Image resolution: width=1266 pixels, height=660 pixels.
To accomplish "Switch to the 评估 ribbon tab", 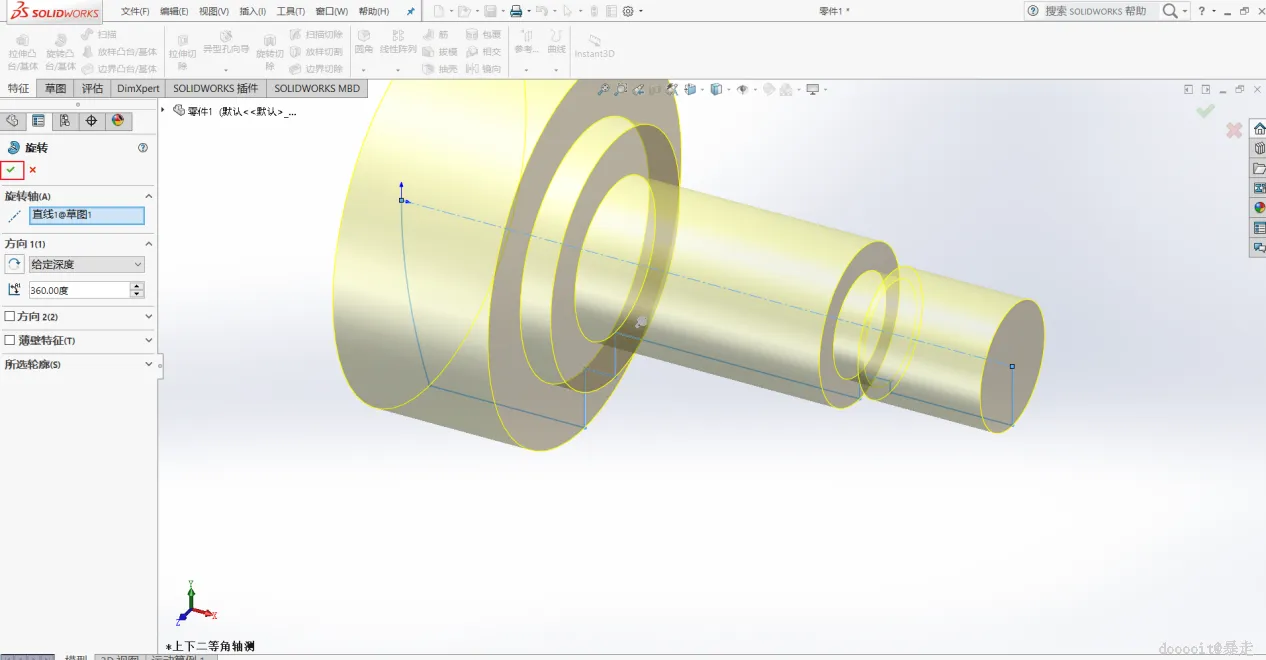I will (92, 88).
